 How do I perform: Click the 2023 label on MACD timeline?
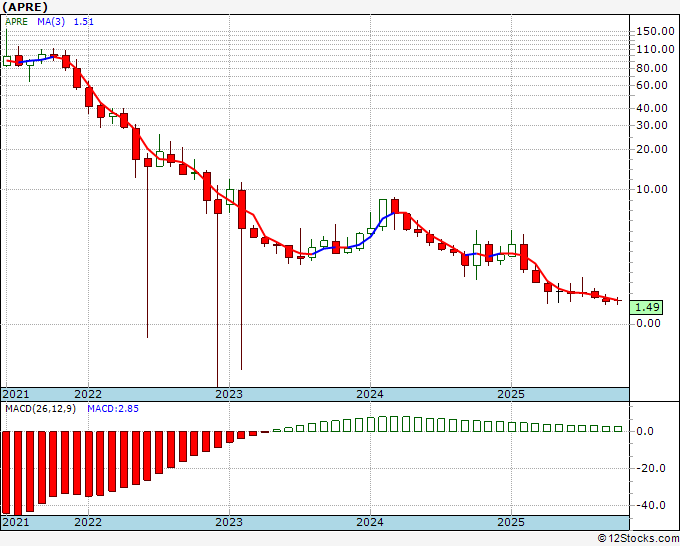click(x=229, y=522)
